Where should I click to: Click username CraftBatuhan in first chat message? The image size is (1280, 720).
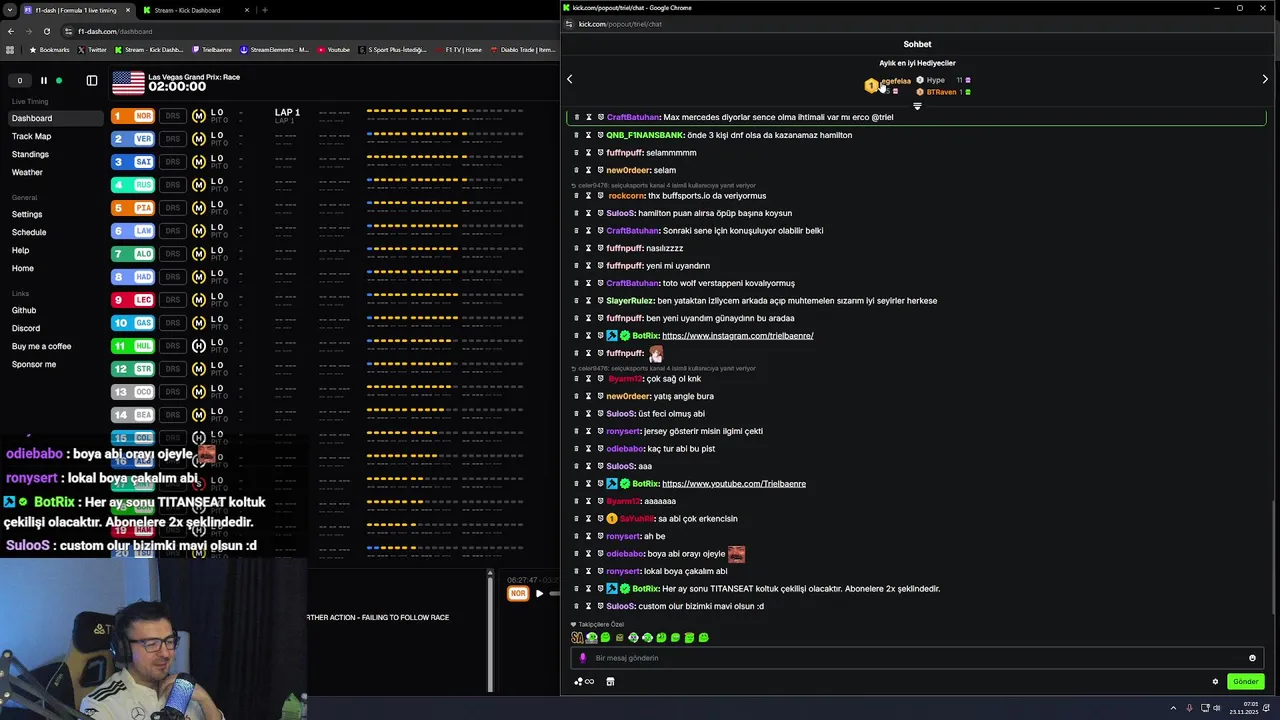click(x=633, y=117)
